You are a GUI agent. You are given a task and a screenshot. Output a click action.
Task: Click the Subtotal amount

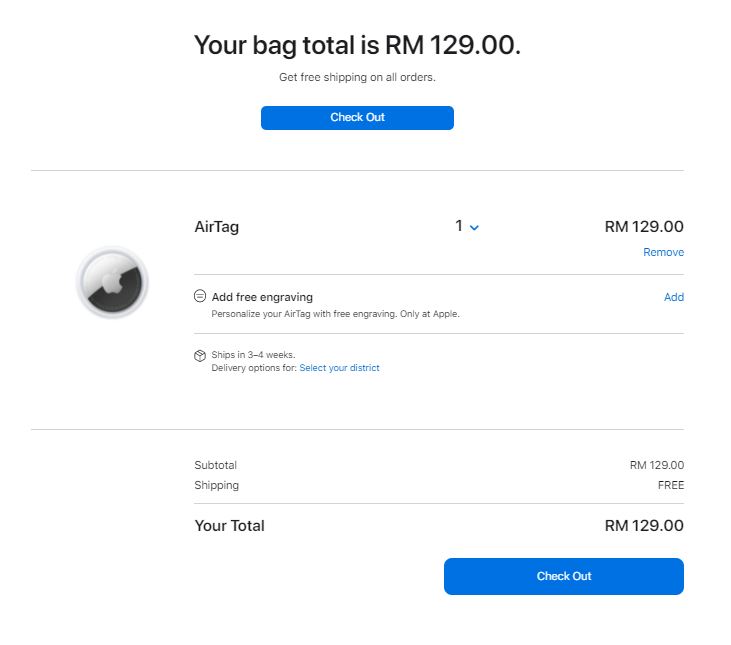point(656,465)
